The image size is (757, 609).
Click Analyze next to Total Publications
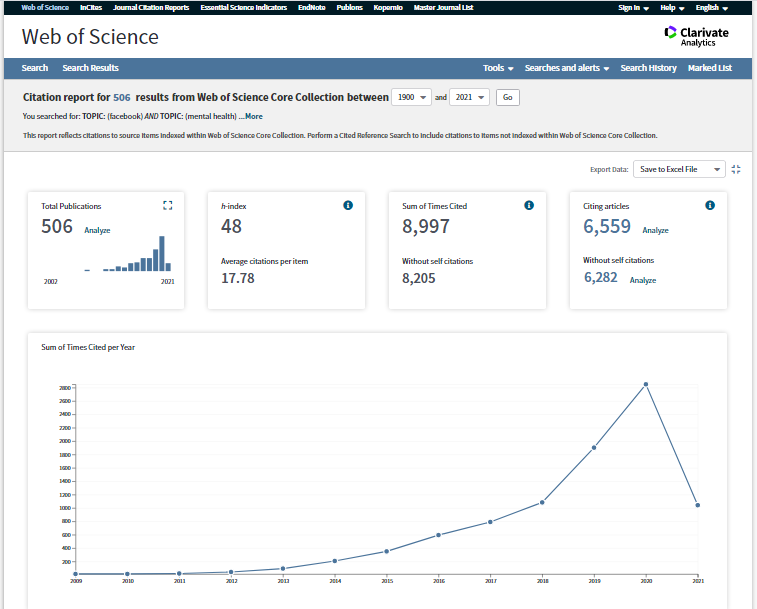point(97,230)
